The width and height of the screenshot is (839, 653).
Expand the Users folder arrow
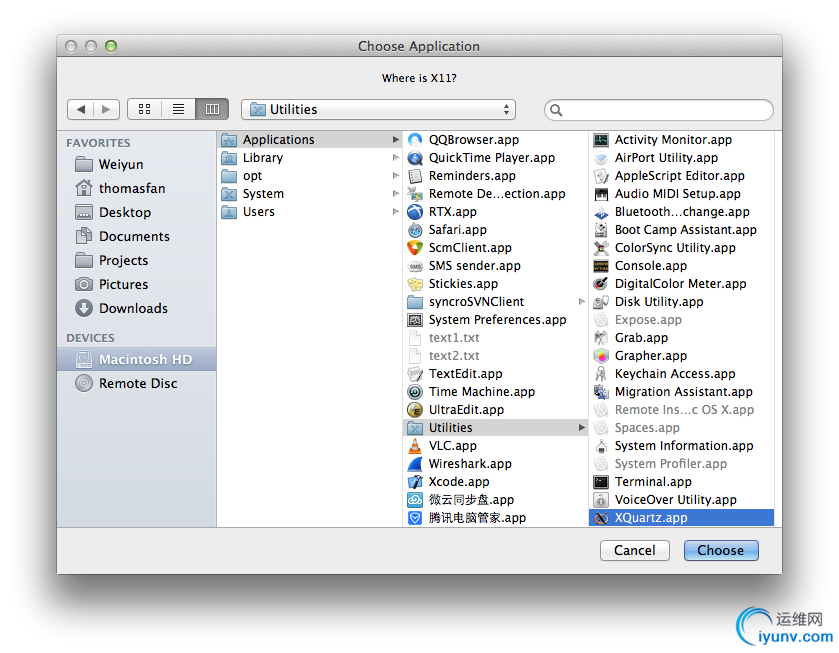395,212
